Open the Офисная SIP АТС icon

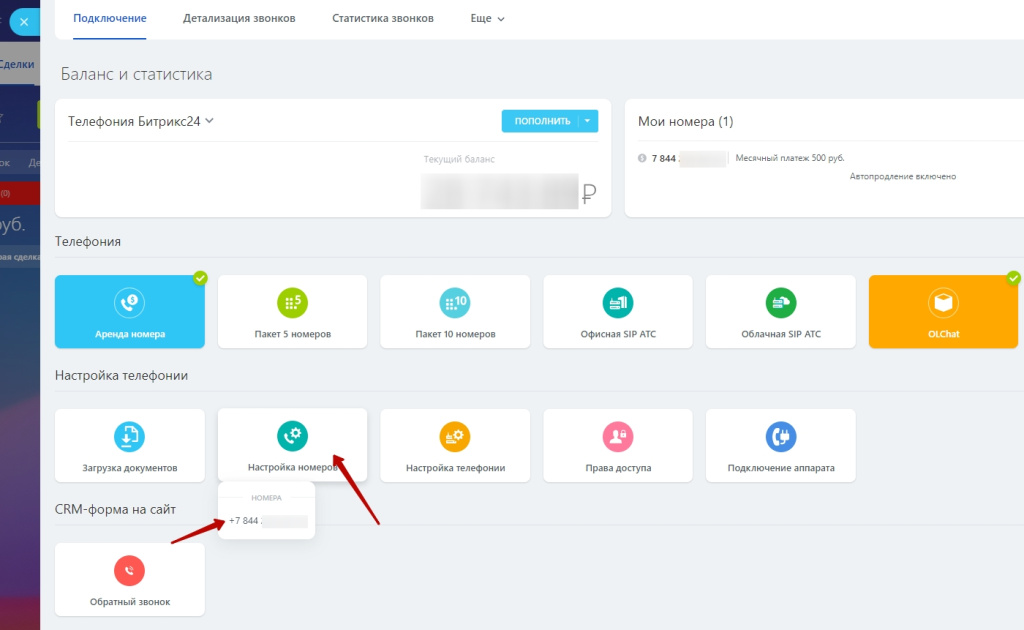click(x=618, y=302)
